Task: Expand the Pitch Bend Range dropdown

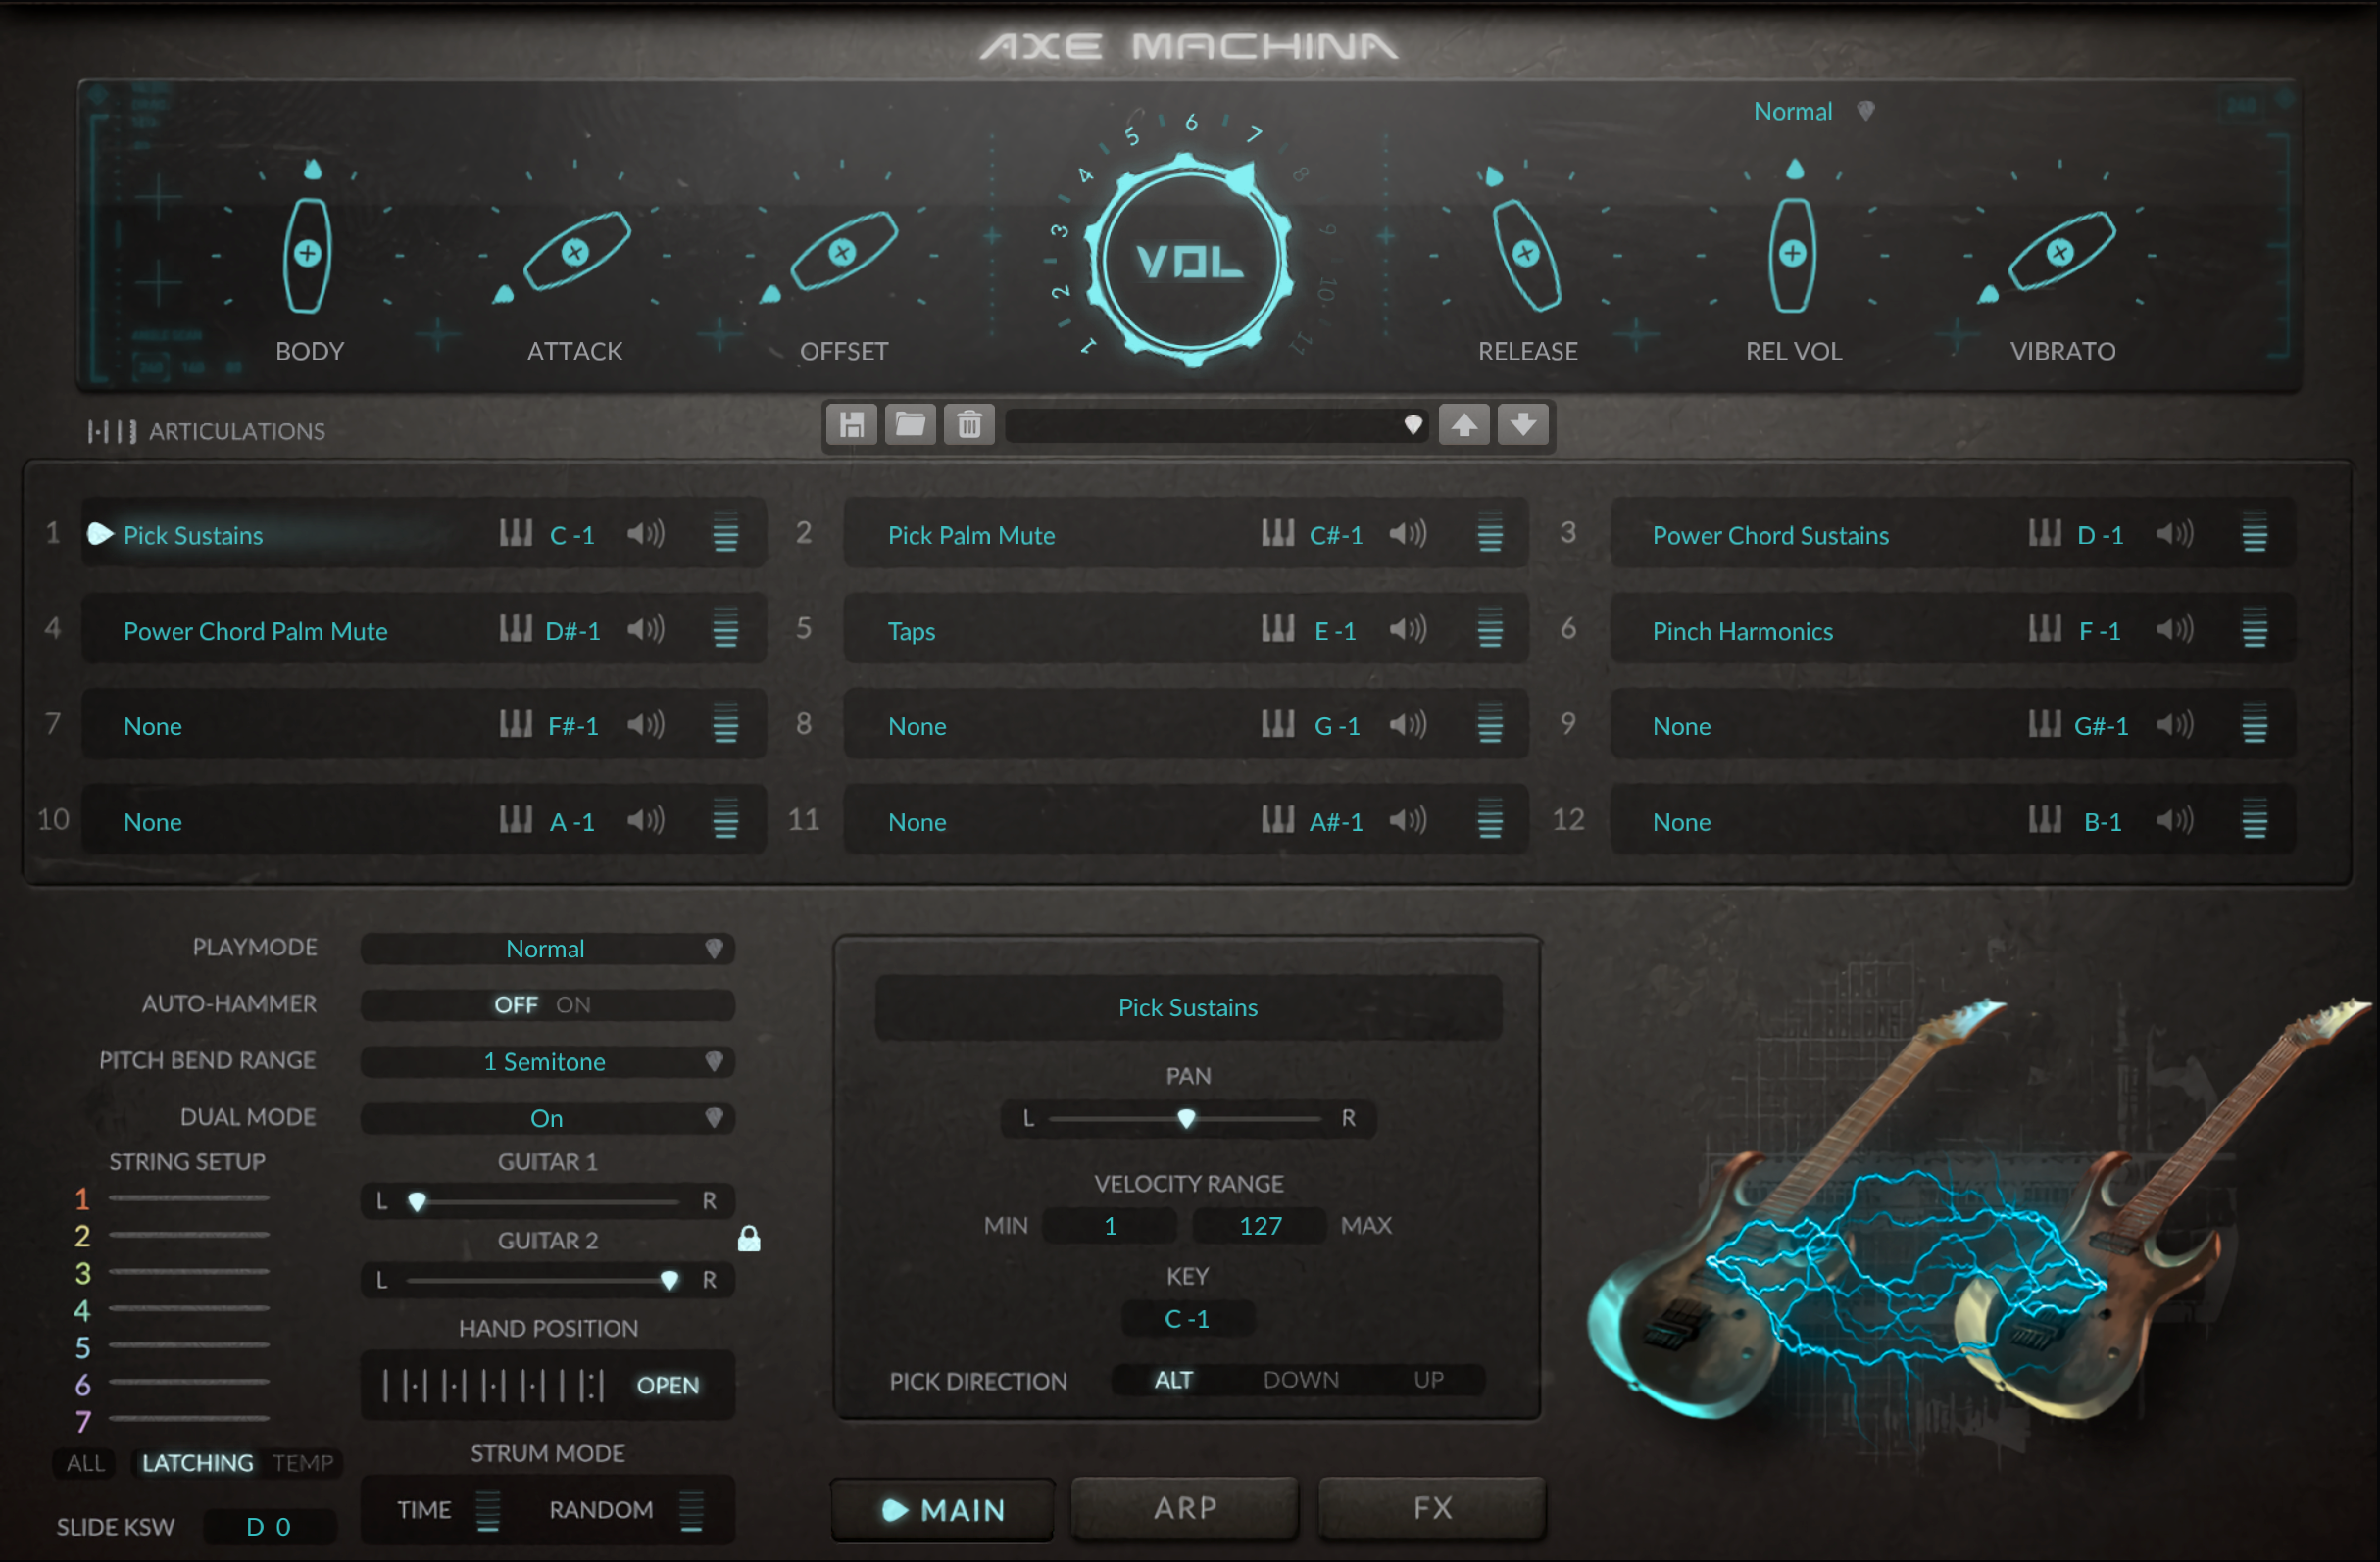Action: [547, 1062]
